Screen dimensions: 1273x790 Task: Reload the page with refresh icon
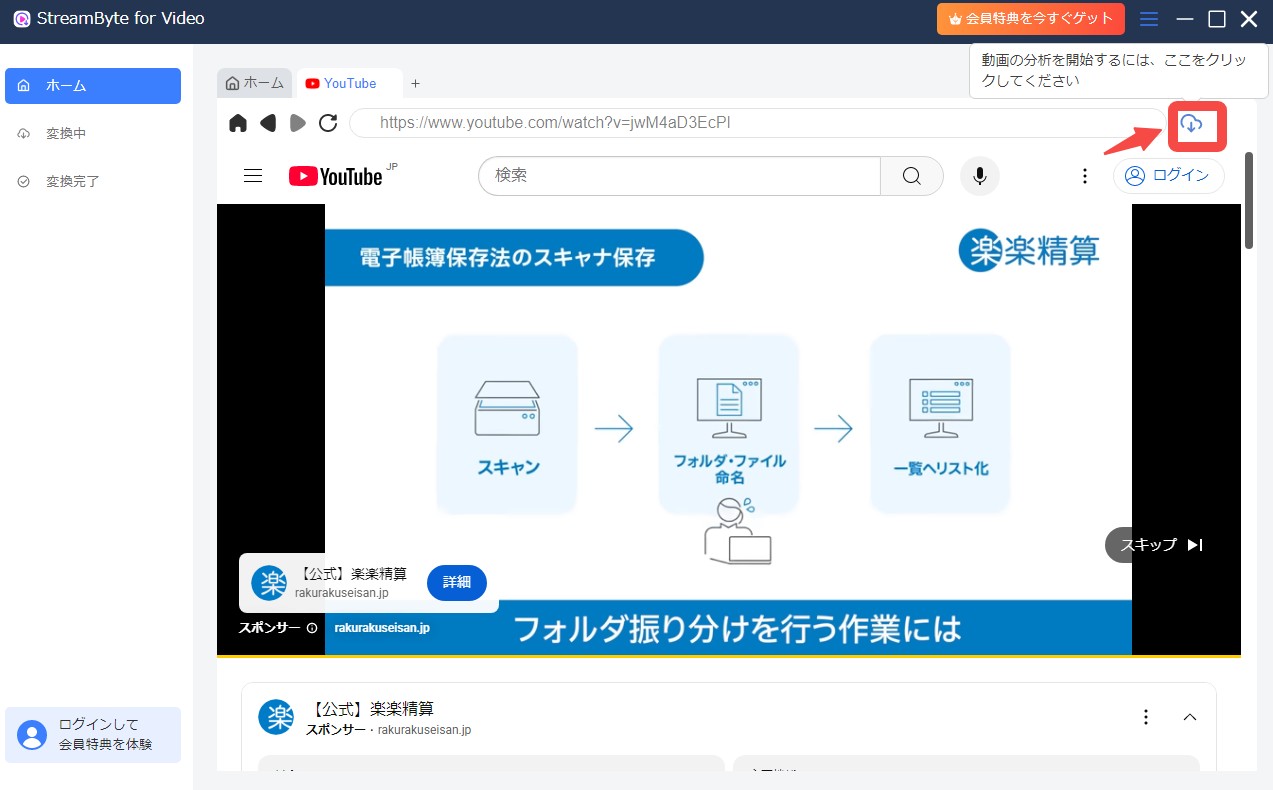coord(328,123)
